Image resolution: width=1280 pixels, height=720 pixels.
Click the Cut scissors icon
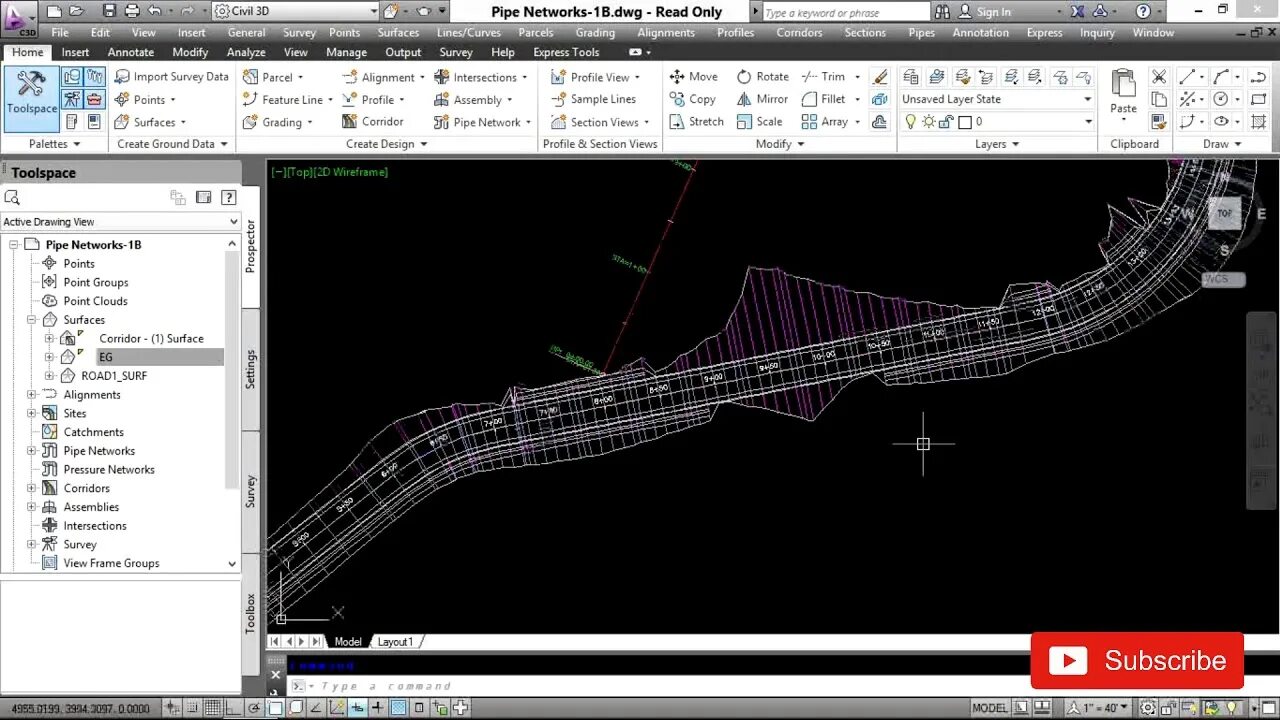pos(1159,76)
